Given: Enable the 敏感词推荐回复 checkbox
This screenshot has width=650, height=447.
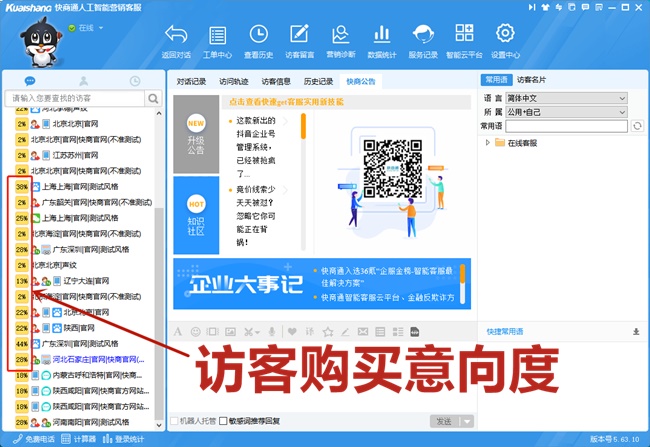Looking at the screenshot, I should (223, 421).
